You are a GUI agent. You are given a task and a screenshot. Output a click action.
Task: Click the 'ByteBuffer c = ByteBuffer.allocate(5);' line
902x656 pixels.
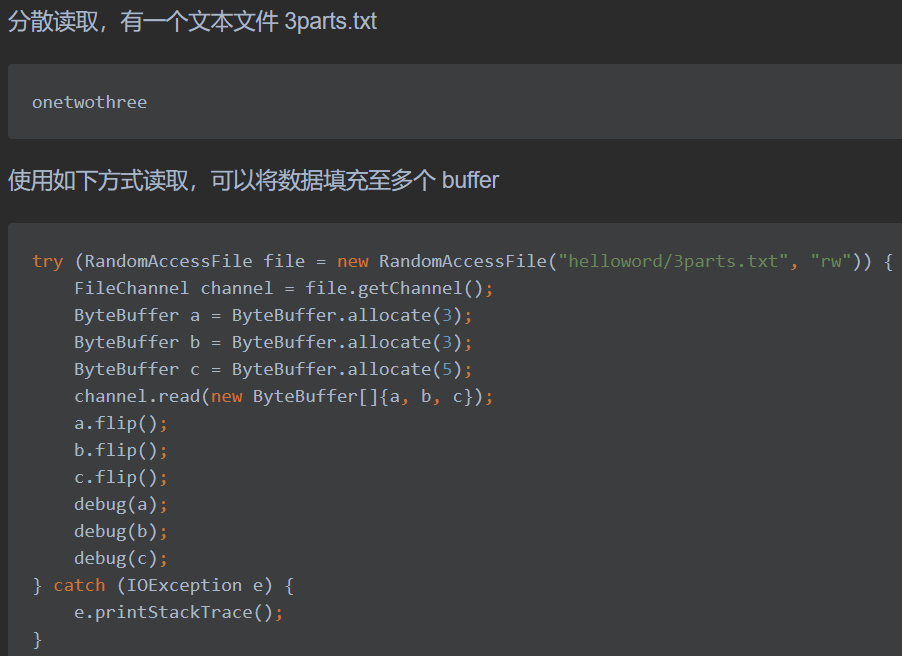273,369
